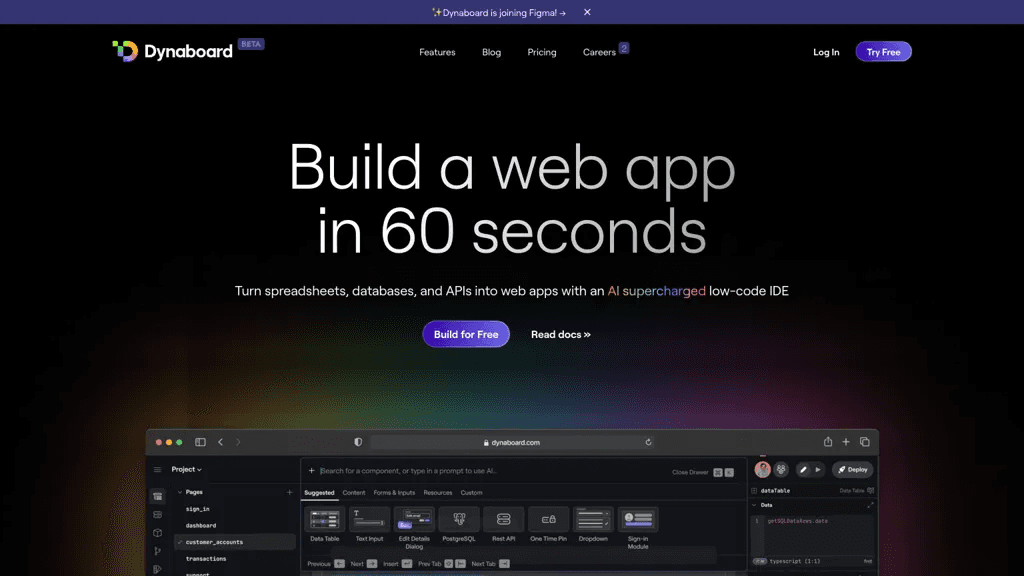Click the component search input field

490,471
